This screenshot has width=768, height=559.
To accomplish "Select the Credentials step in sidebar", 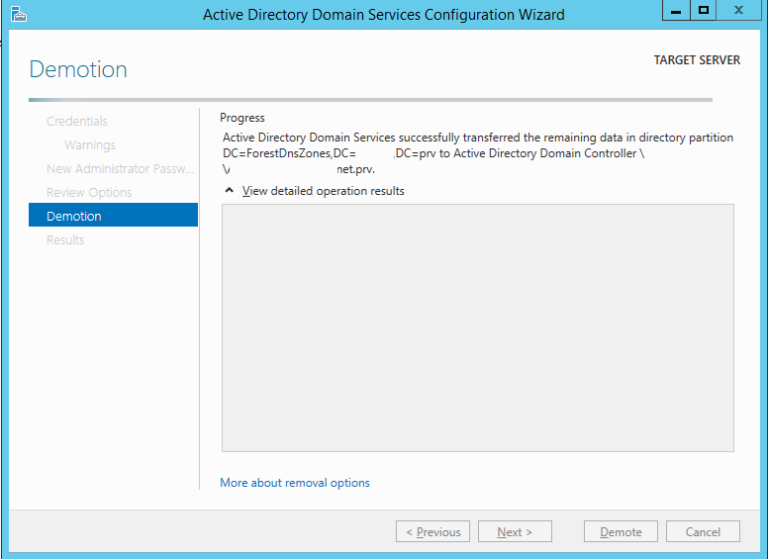I will pyautogui.click(x=77, y=121).
